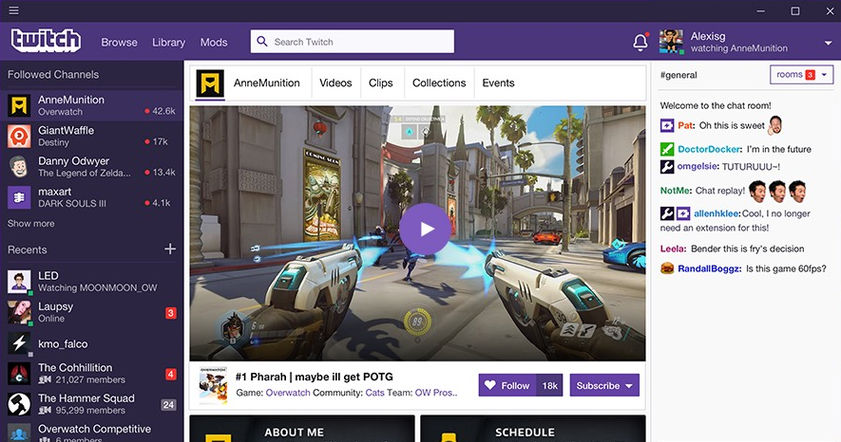The width and height of the screenshot is (841, 442).
Task: Switch to the Clips tab
Action: pos(381,83)
